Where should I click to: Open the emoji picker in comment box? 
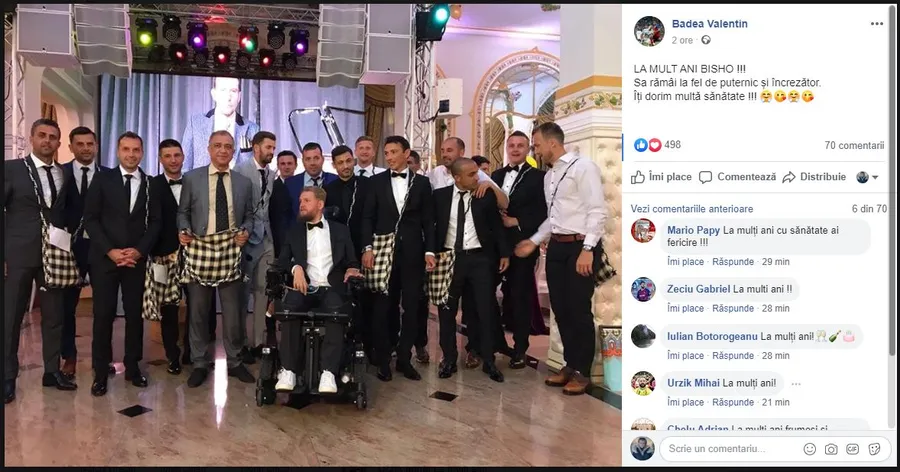(x=809, y=448)
